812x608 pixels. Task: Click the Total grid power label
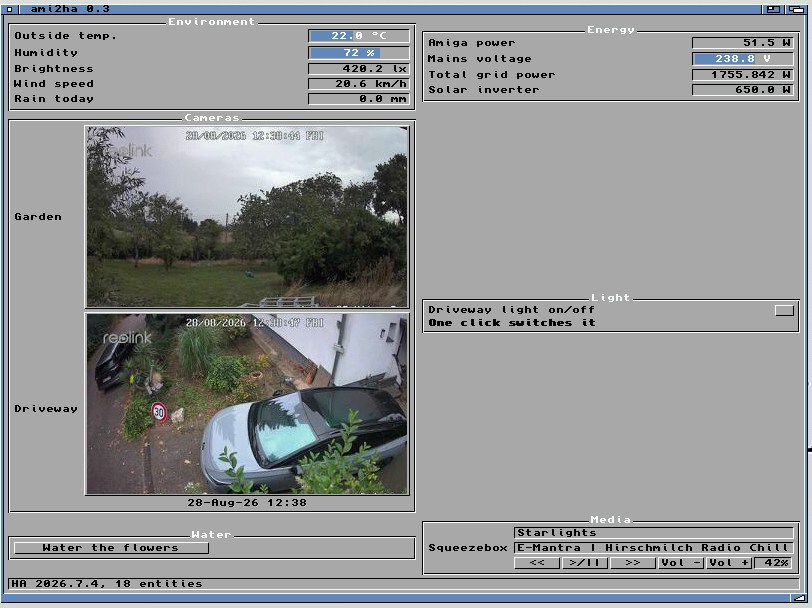tap(492, 75)
